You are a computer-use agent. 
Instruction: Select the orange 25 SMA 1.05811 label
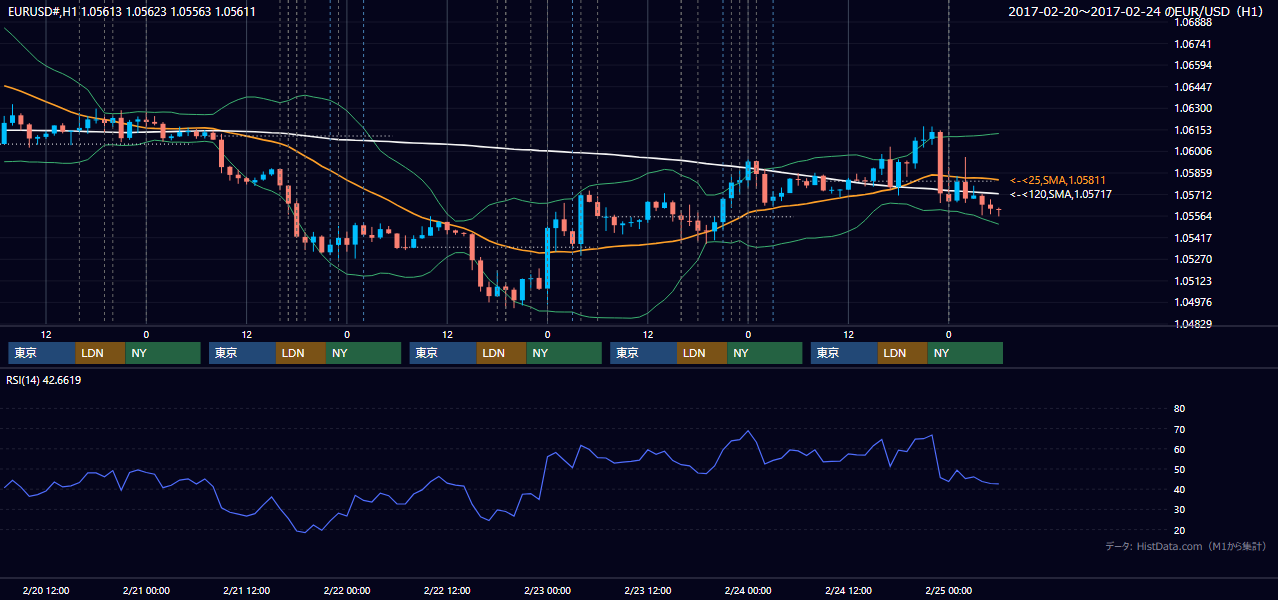click(x=1060, y=180)
